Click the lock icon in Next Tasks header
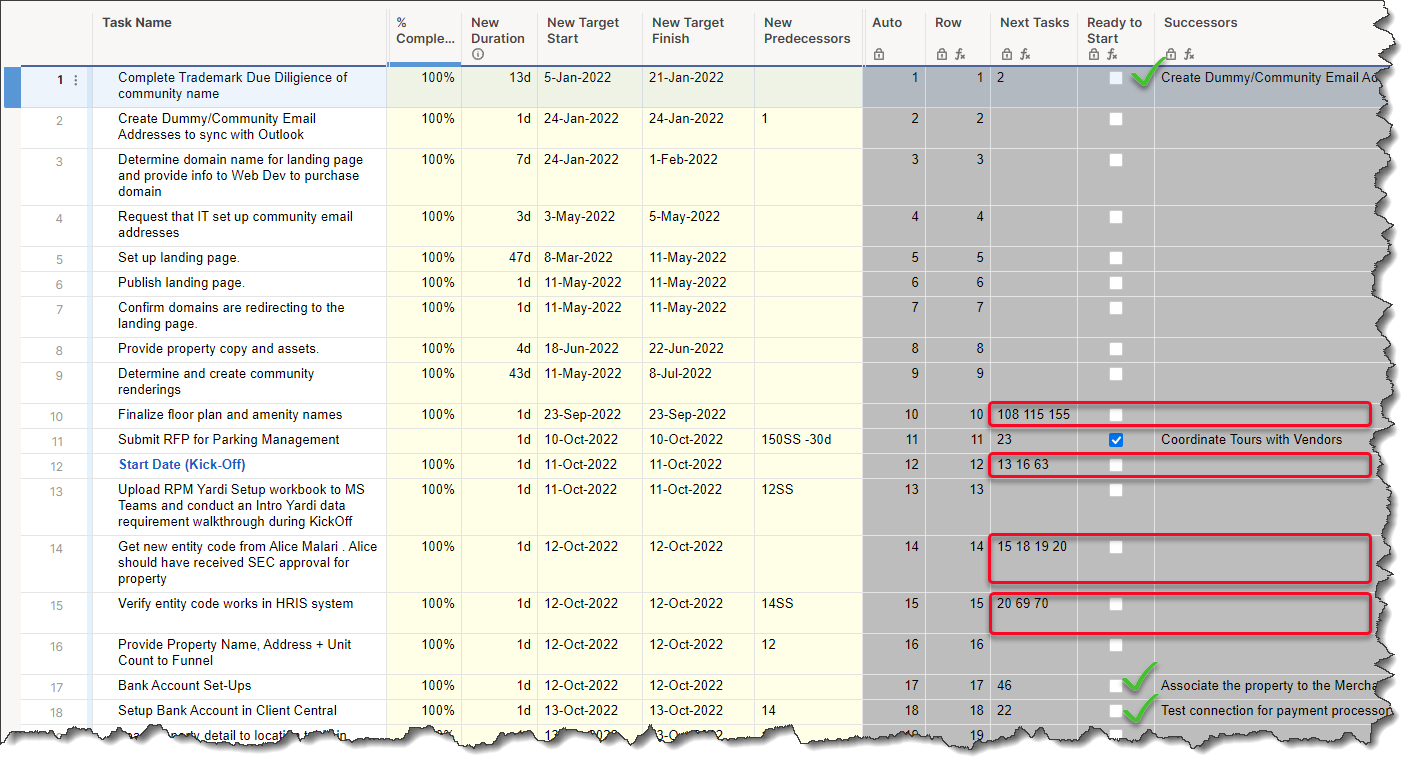The image size is (1418, 770). pos(1007,54)
